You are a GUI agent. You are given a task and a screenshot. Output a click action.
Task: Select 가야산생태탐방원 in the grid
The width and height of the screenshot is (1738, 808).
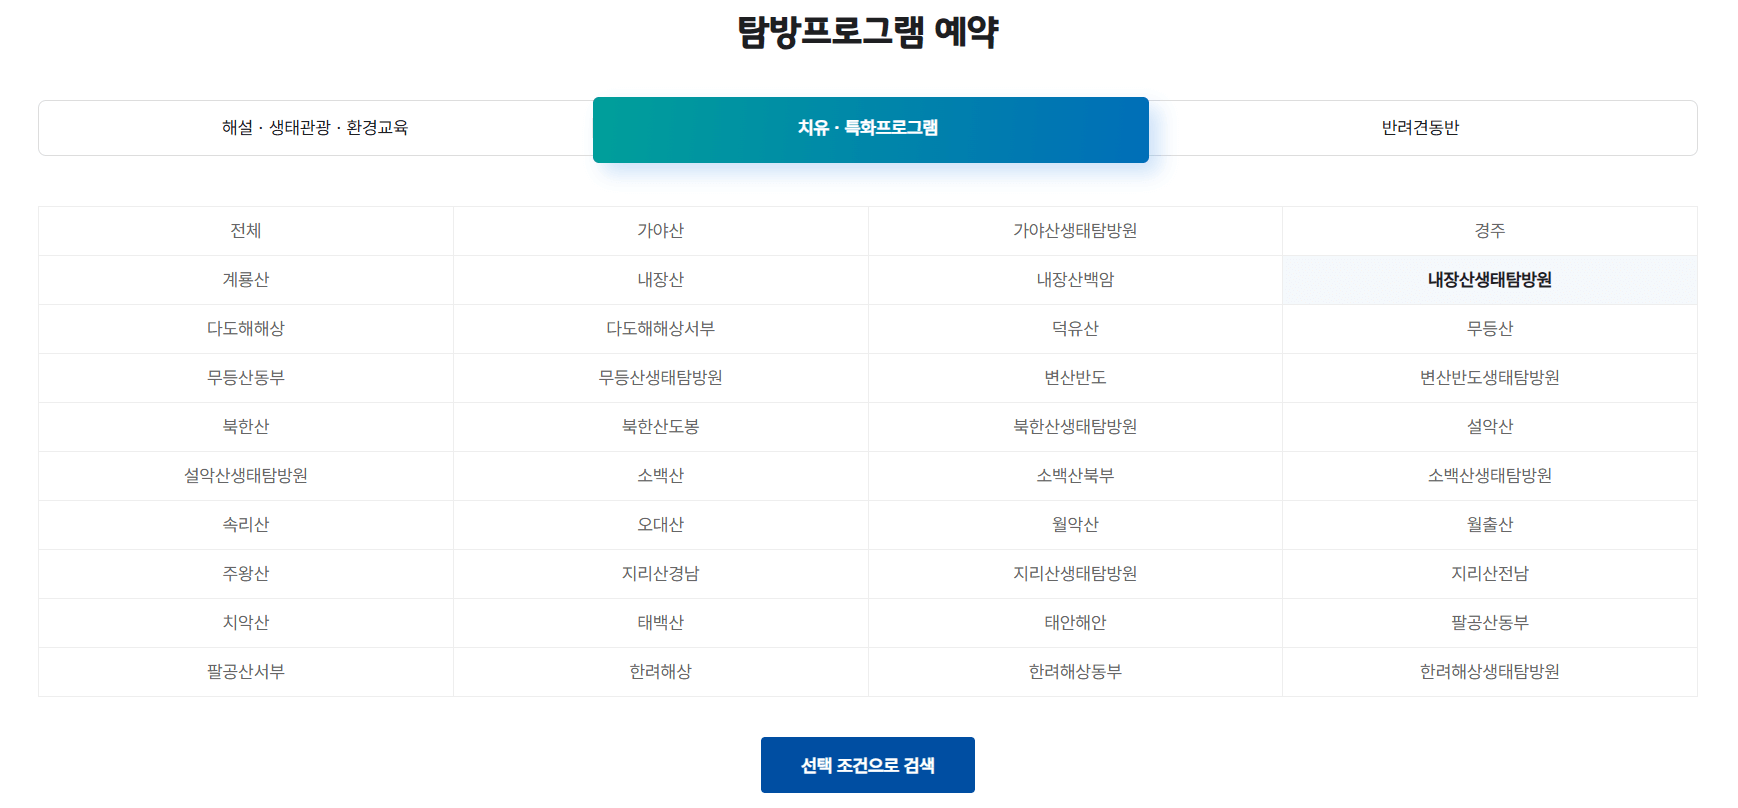coord(1075,231)
